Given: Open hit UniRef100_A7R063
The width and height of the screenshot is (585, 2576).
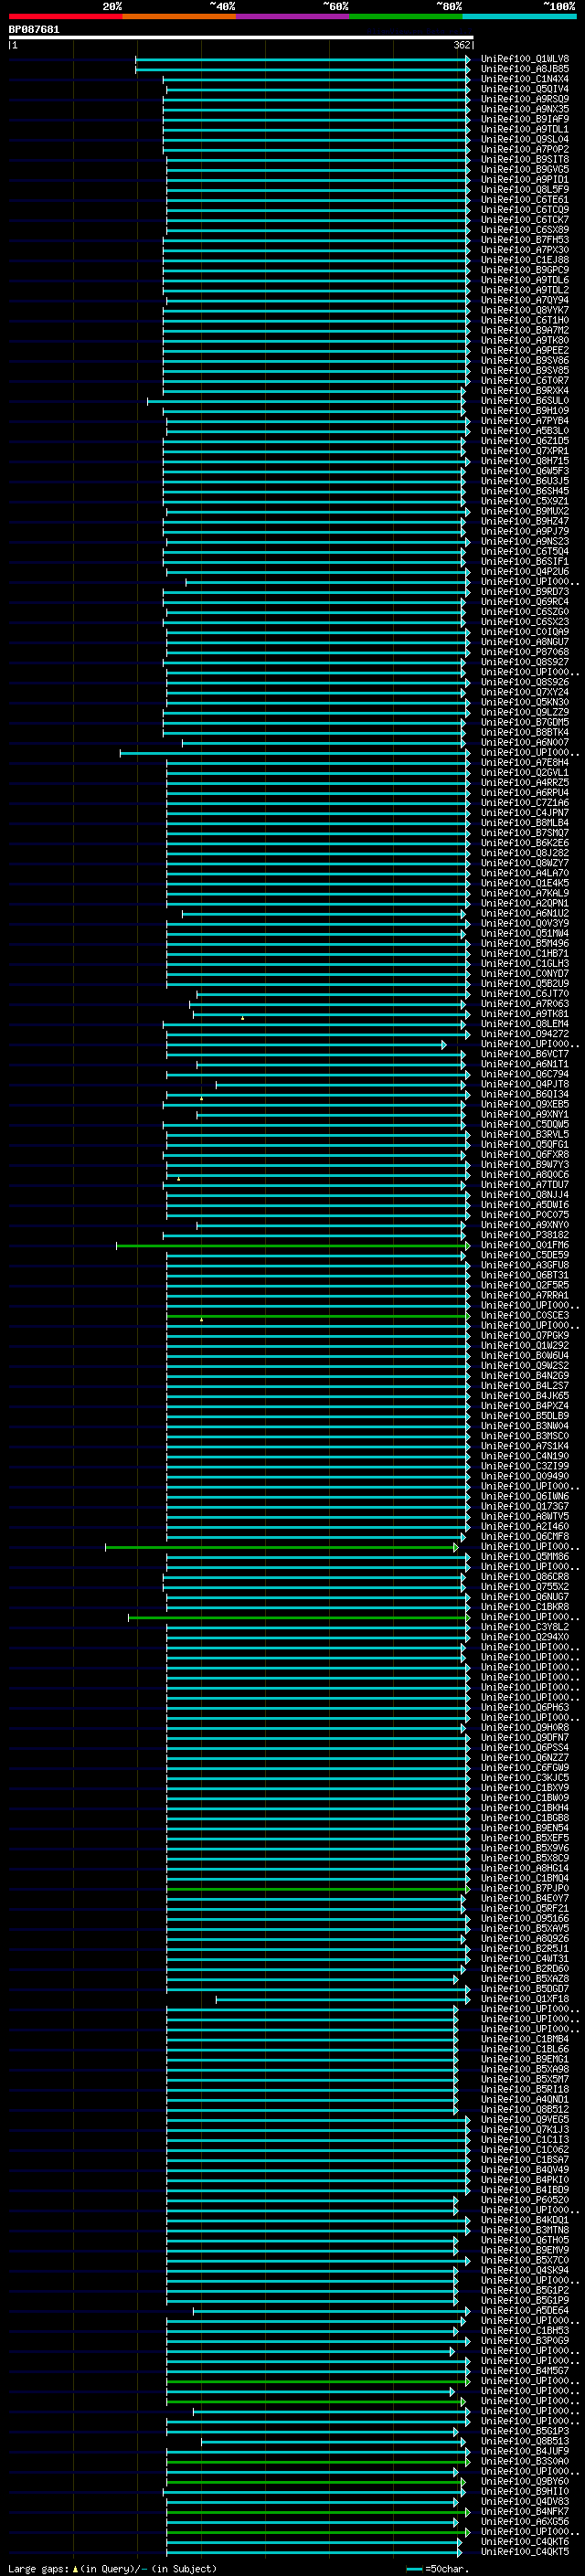Looking at the screenshot, I should (525, 1004).
